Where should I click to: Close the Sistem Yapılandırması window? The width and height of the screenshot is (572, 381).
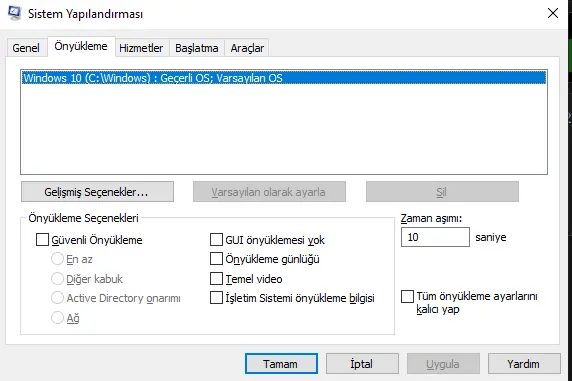(x=553, y=13)
